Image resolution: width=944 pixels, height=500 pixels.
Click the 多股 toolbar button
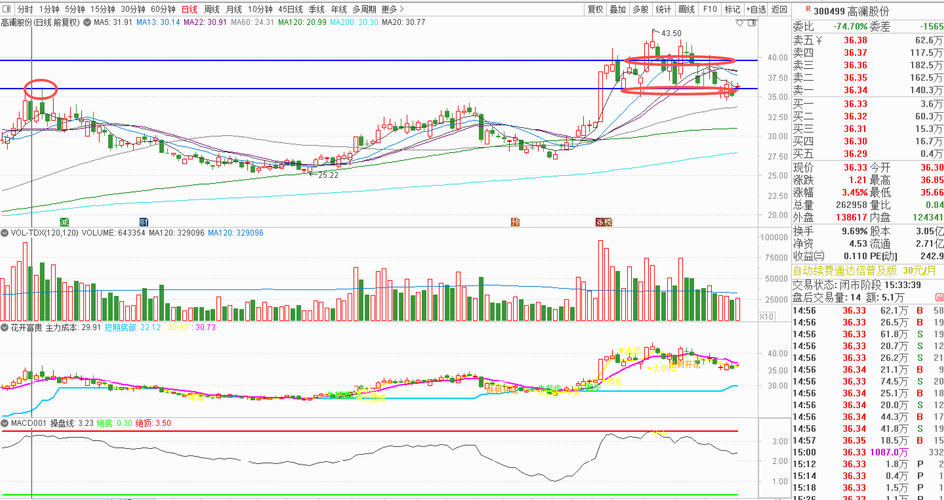tap(641, 9)
